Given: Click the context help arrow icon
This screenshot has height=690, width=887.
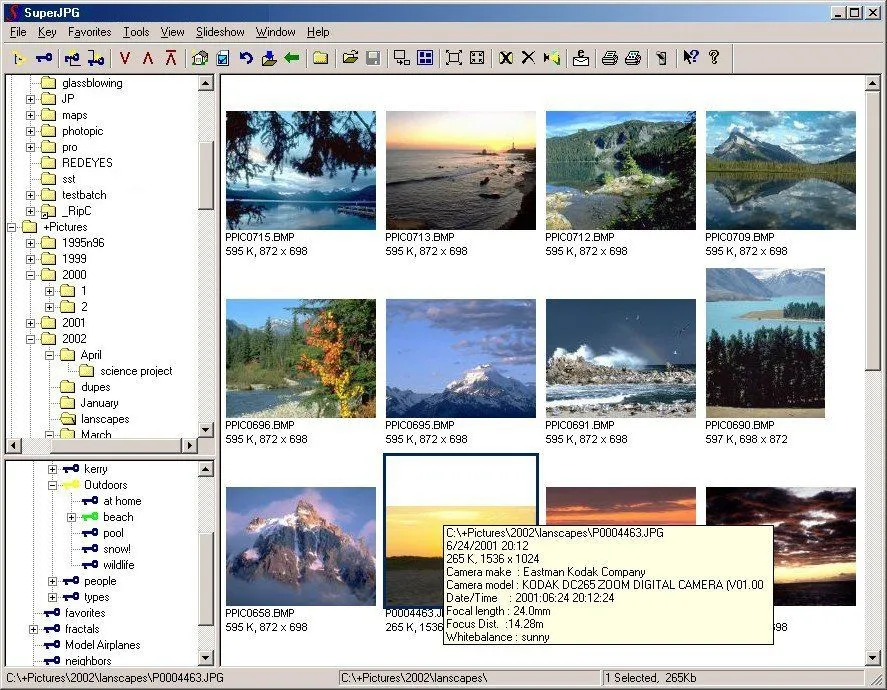Looking at the screenshot, I should pos(689,58).
